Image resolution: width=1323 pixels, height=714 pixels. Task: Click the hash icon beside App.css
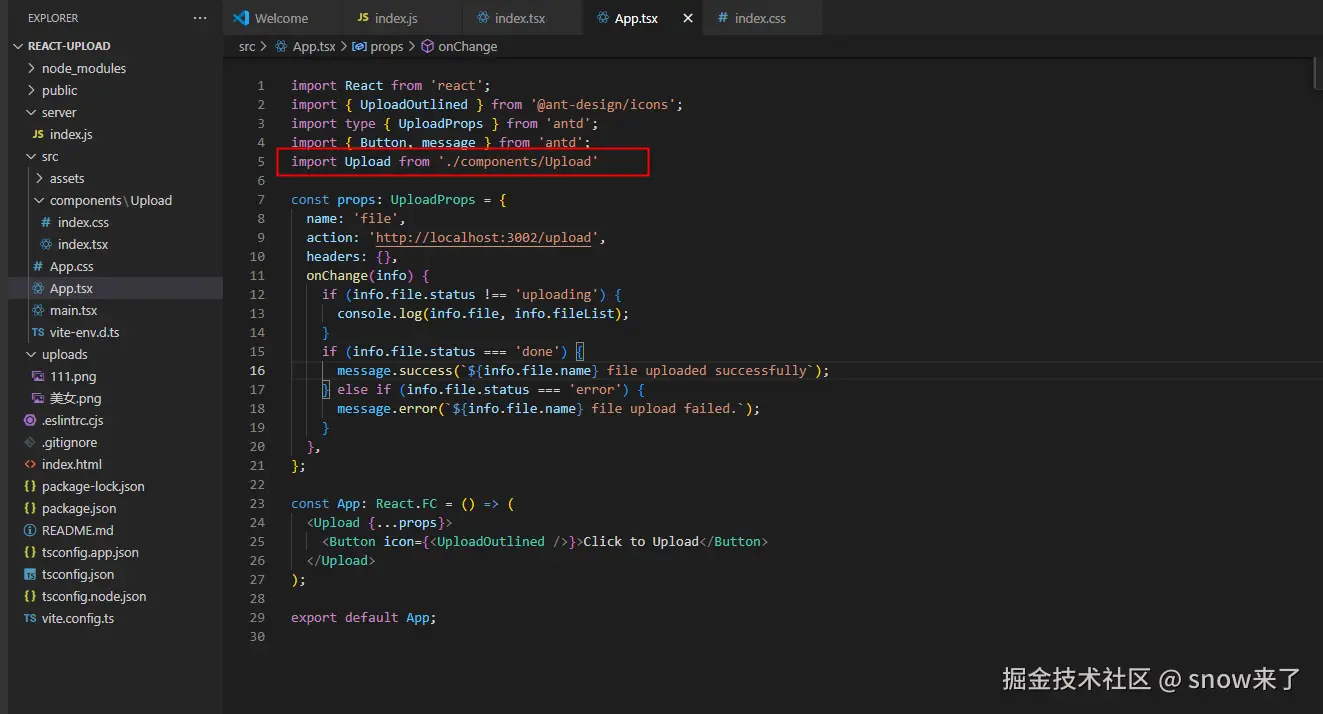point(37,266)
